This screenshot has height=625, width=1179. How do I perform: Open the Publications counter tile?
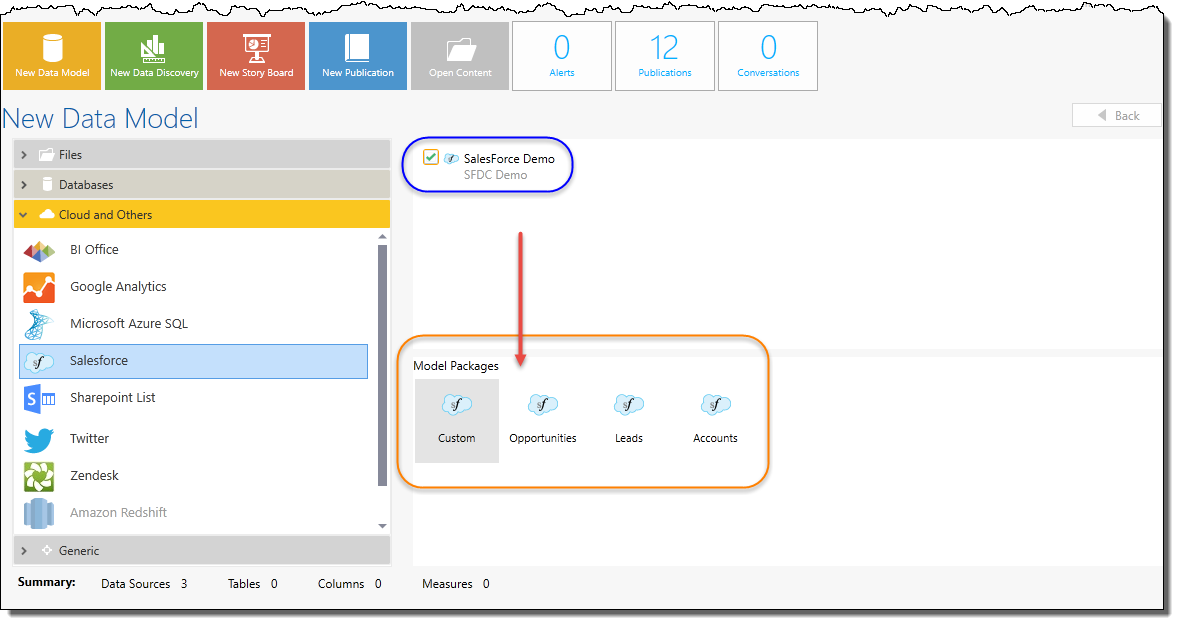pyautogui.click(x=665, y=56)
